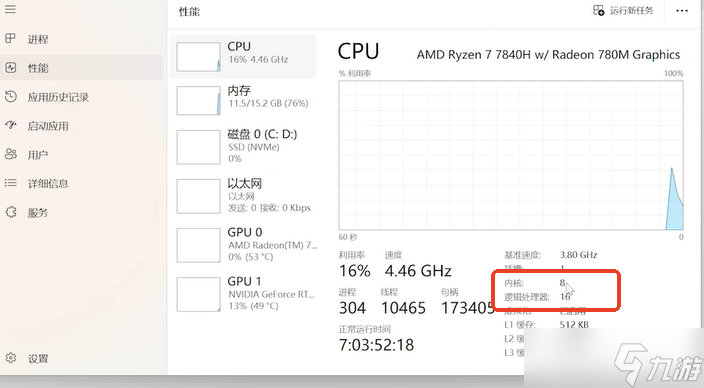
Task: Select the 以太网 Ethernet resource entry
Action: click(243, 196)
